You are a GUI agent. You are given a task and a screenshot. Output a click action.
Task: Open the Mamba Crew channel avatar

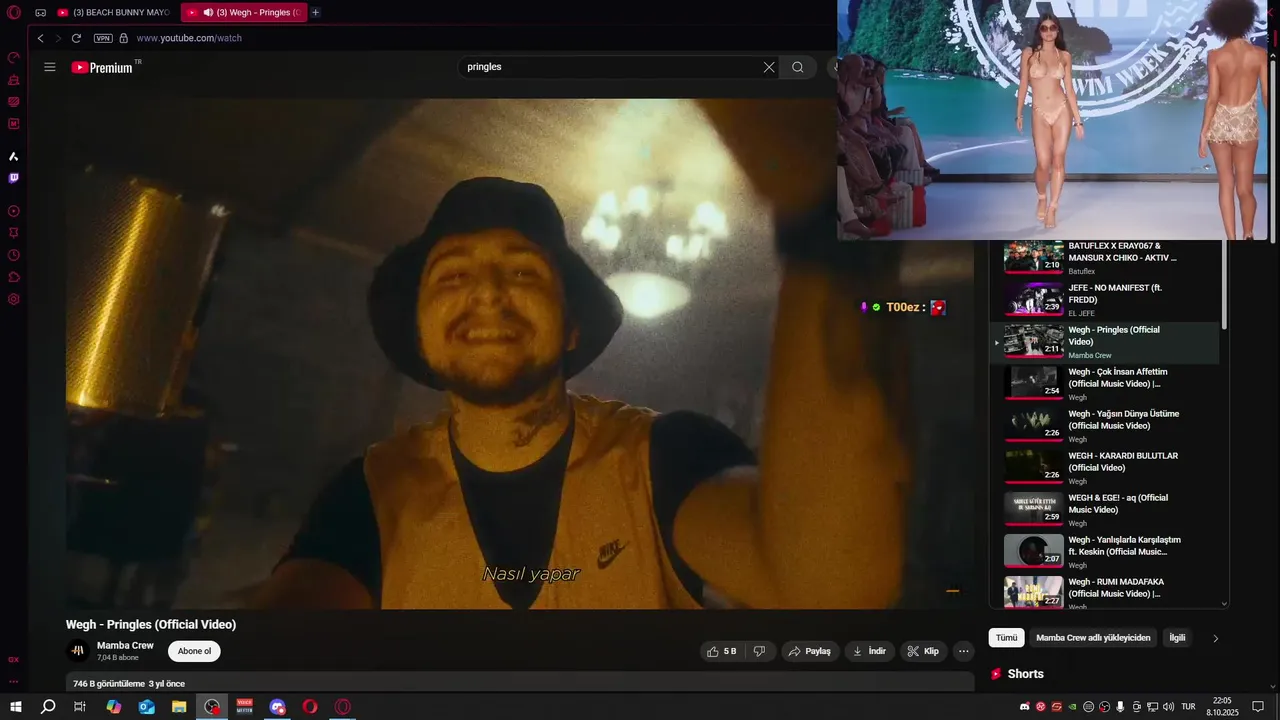coord(78,651)
